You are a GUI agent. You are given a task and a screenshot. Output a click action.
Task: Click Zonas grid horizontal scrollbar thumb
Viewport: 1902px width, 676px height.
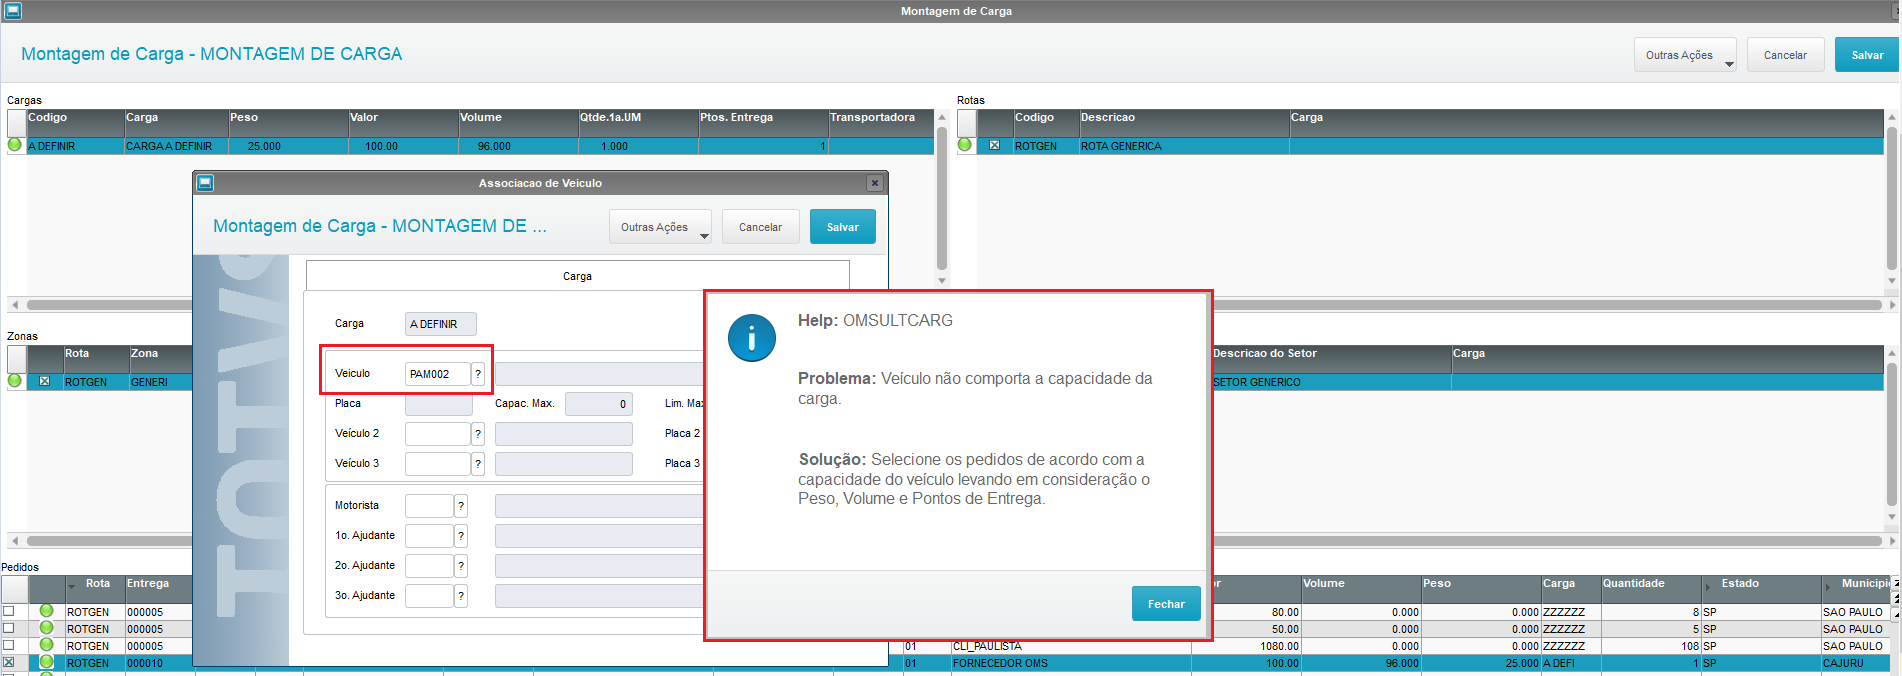pyautogui.click(x=110, y=541)
